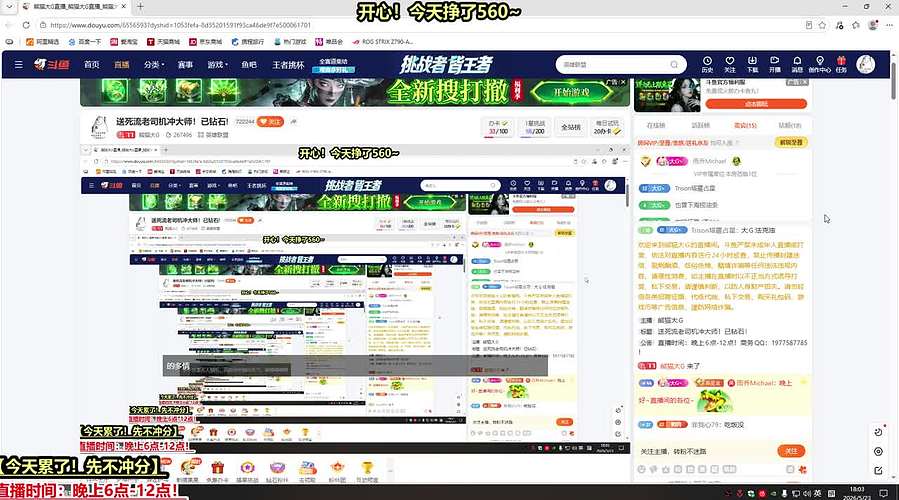Toggle the 英 input method in taskbar
The width and height of the screenshot is (899, 500).
click(x=817, y=493)
